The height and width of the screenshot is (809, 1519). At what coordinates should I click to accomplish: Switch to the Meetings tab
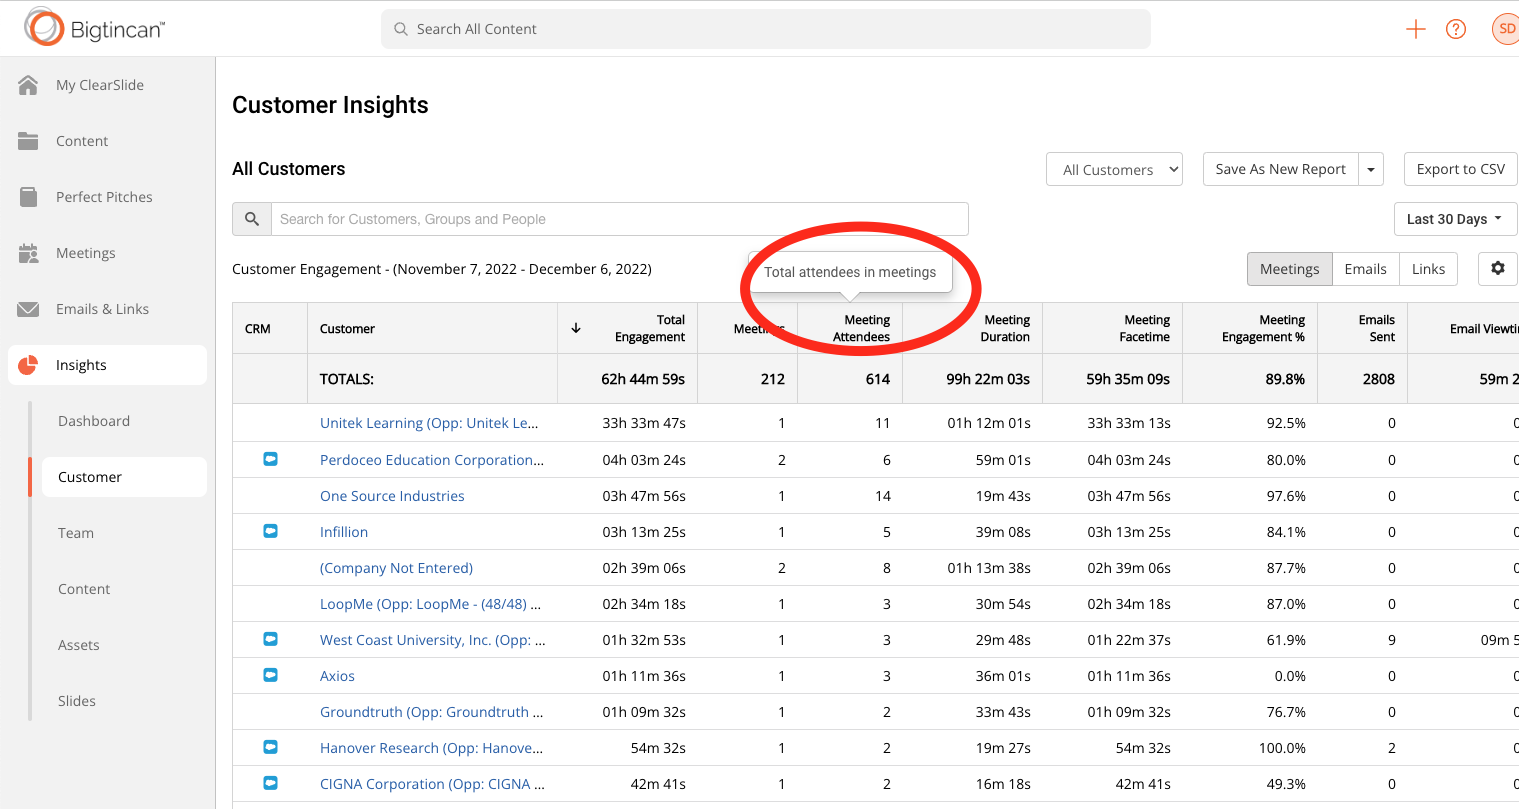click(1290, 269)
